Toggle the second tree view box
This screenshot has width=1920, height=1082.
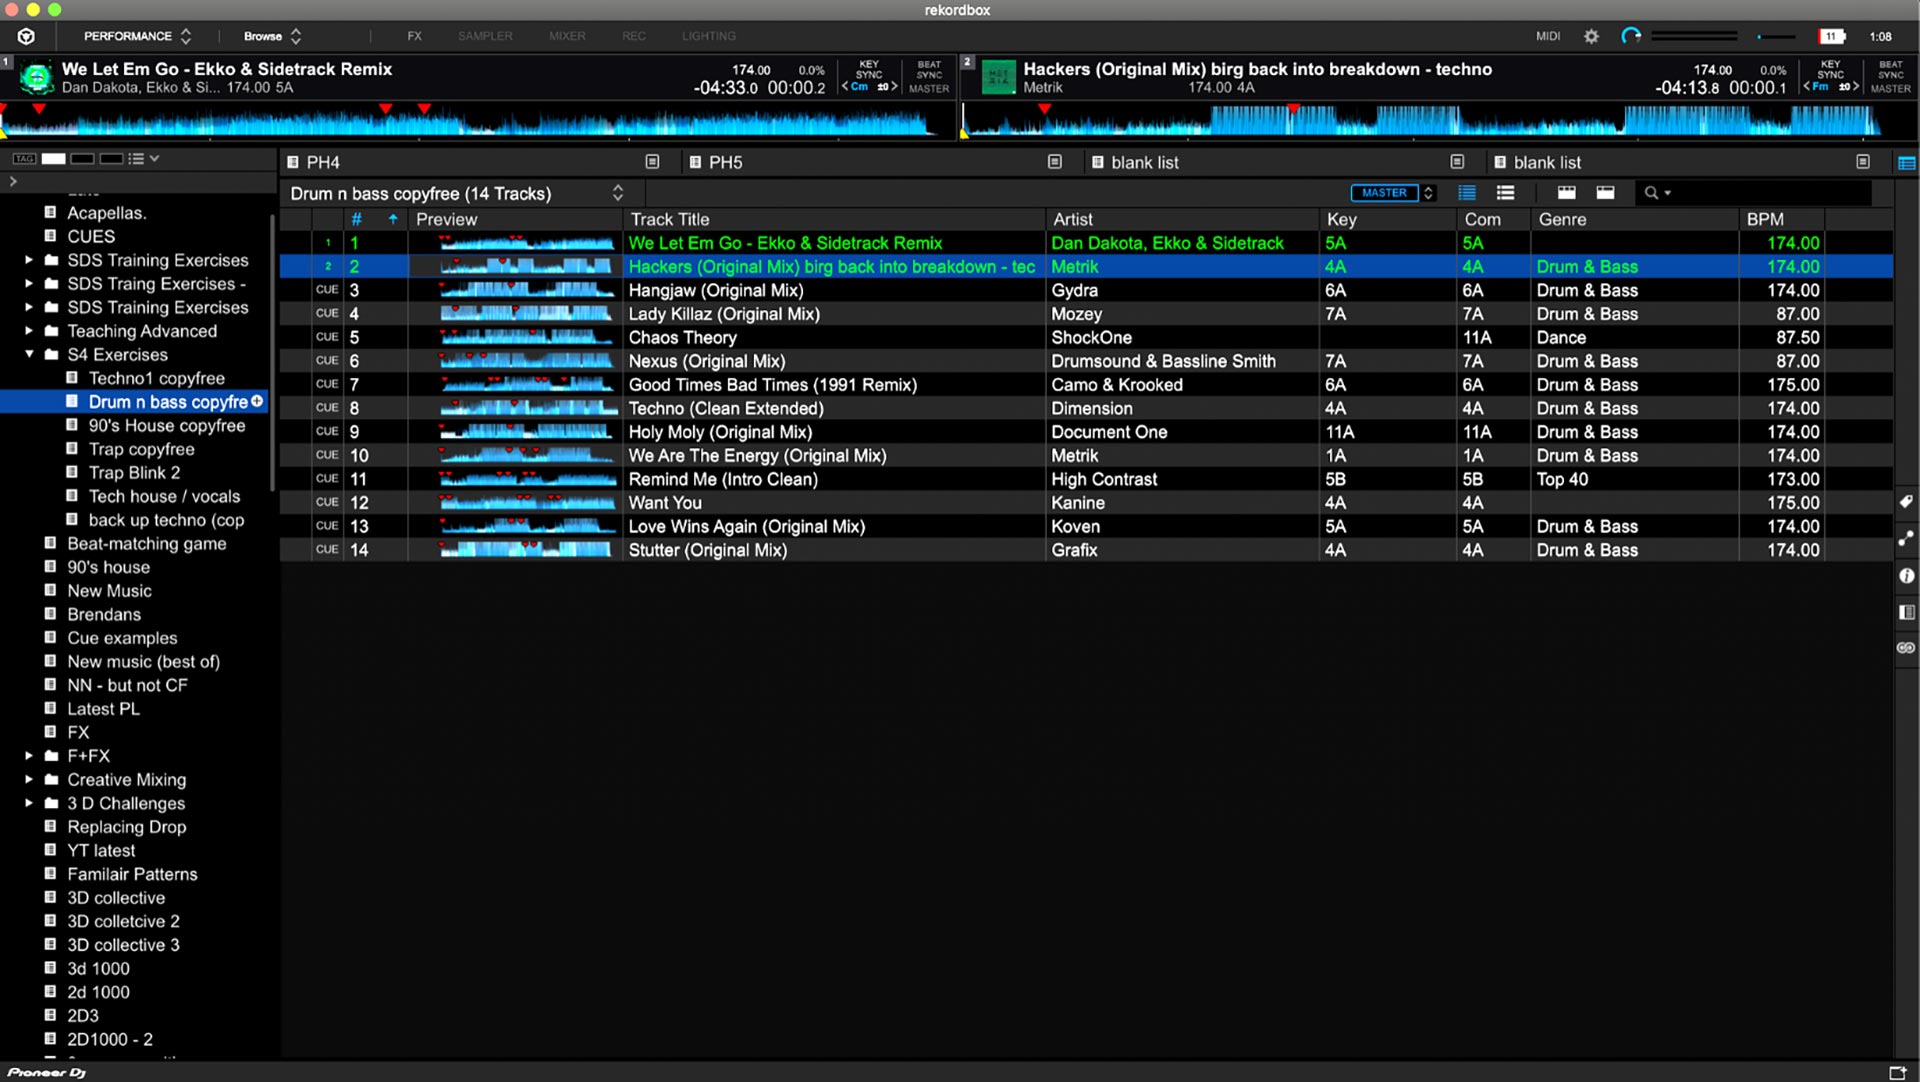tap(83, 159)
